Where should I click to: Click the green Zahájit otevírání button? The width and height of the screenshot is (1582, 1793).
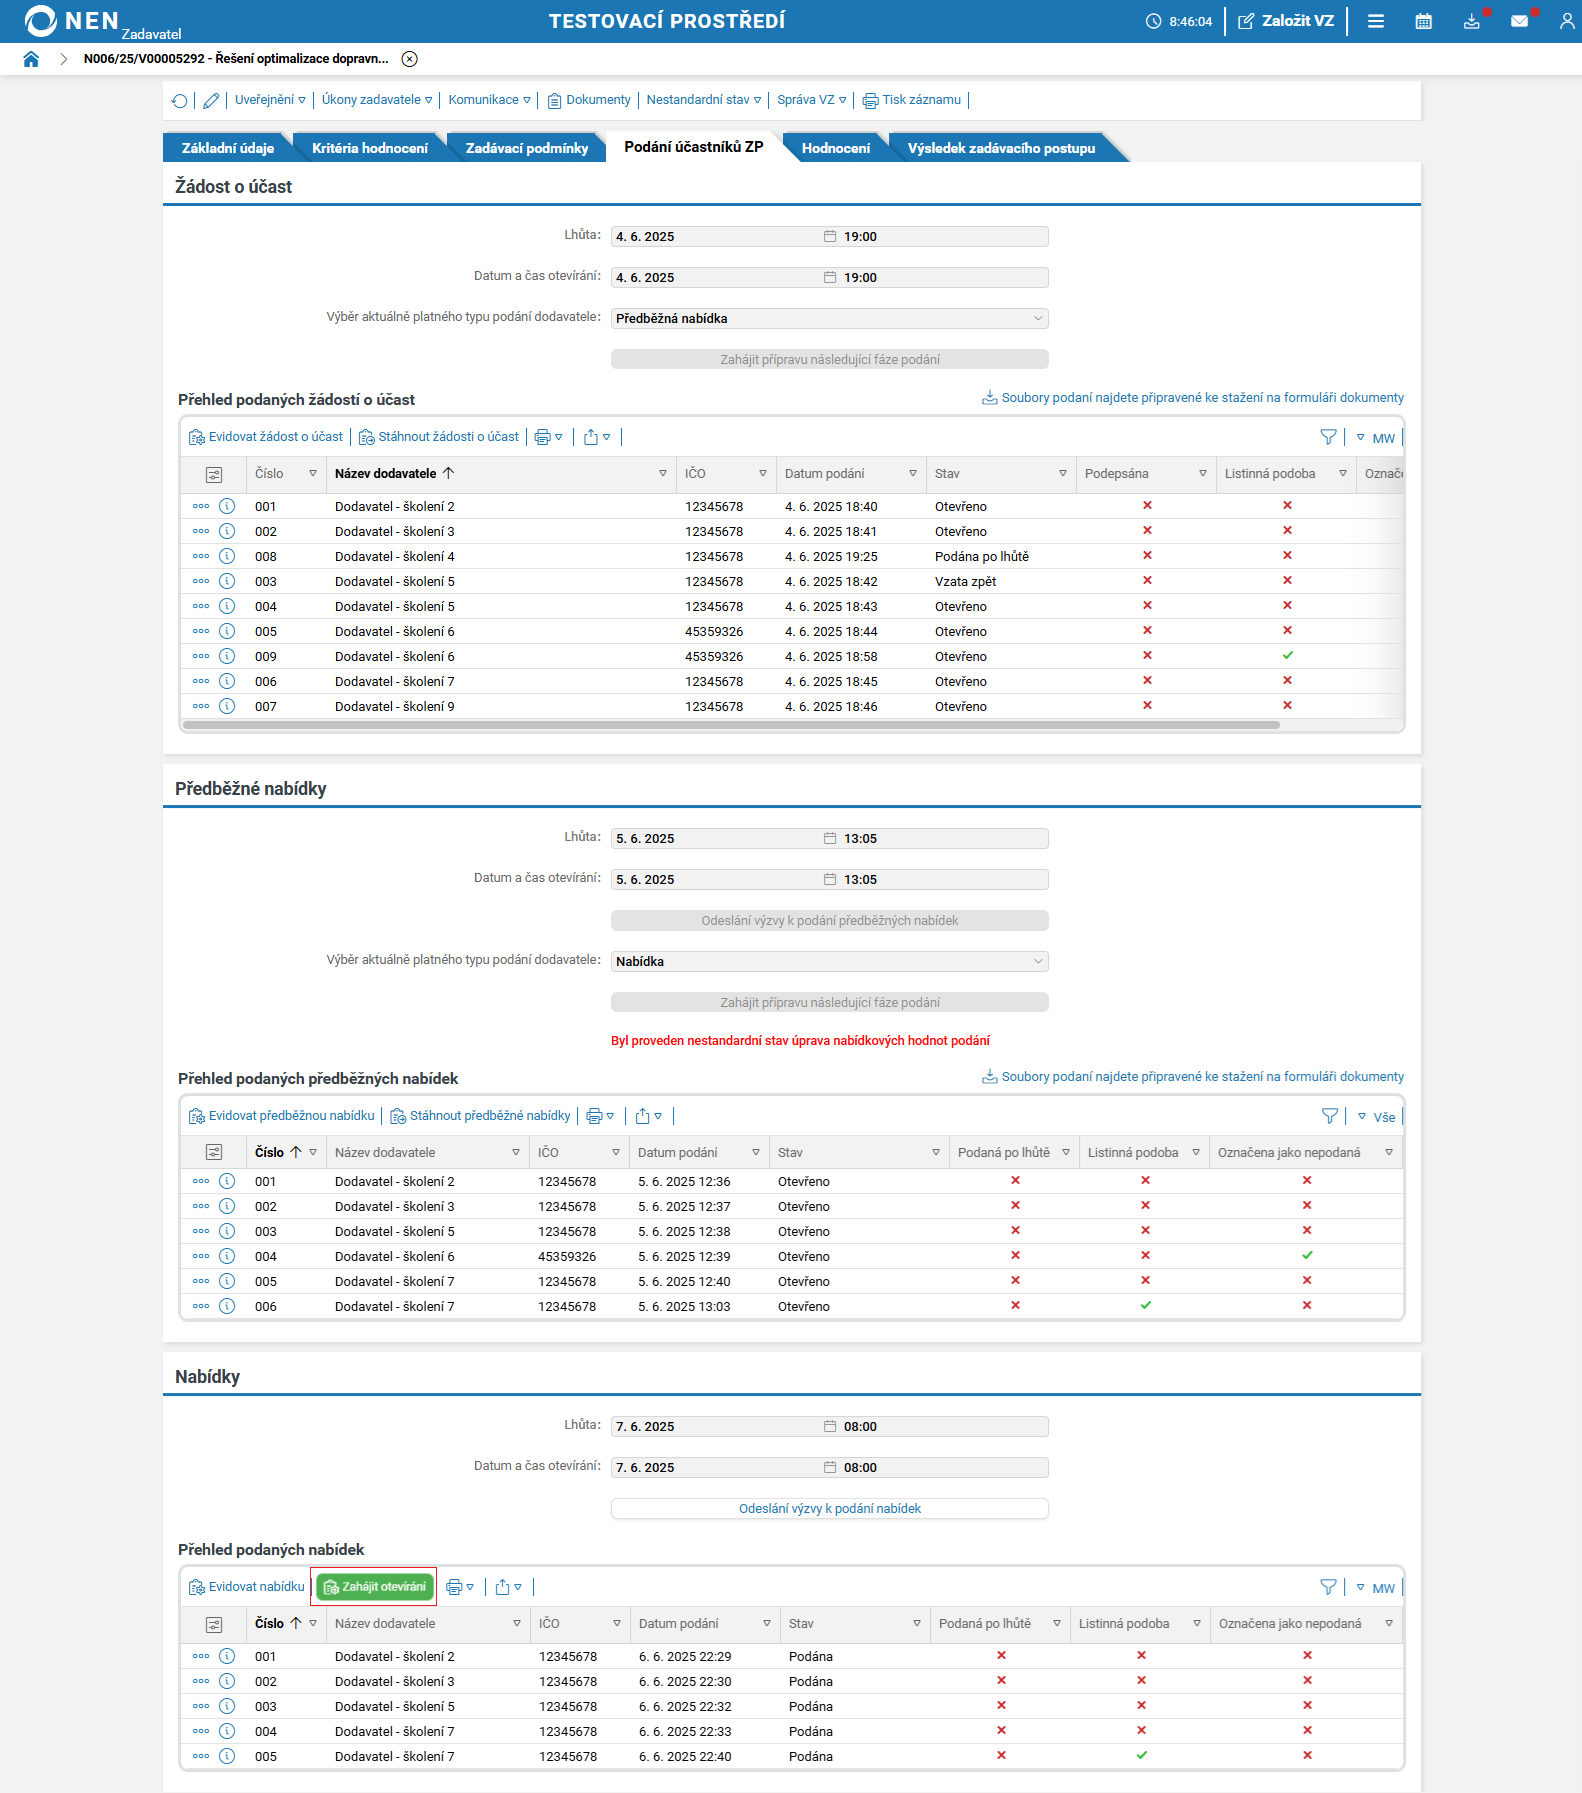tap(375, 1587)
